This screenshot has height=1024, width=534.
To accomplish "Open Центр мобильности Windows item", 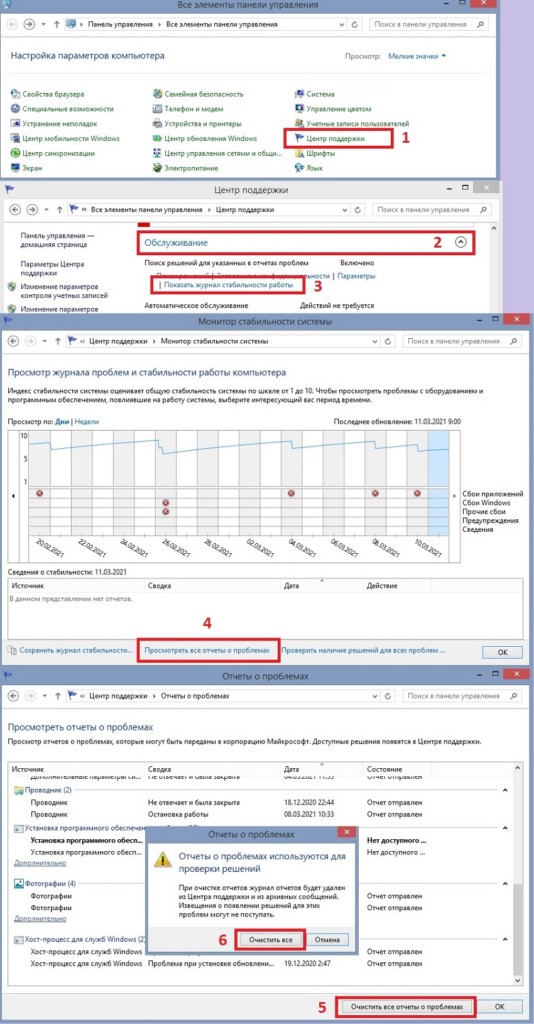I will pos(65,138).
